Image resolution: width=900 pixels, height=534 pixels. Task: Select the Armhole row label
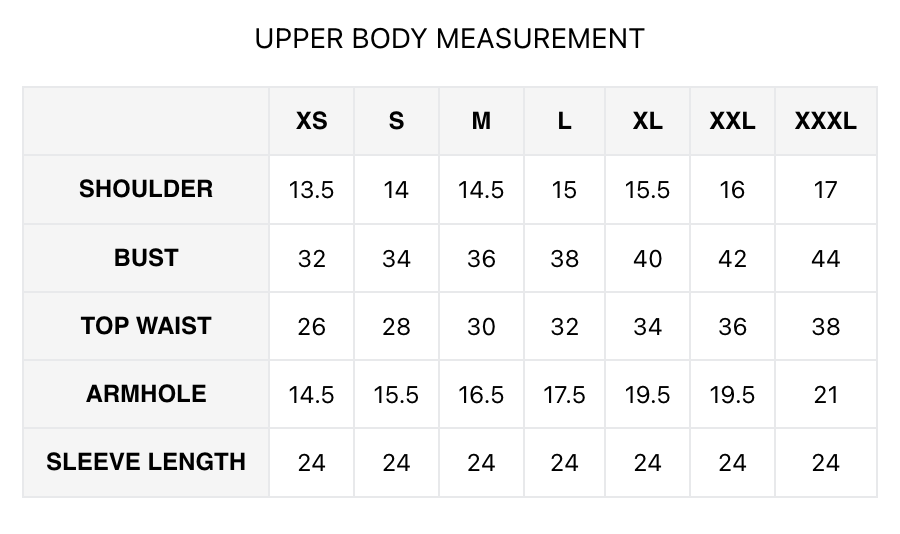146,394
